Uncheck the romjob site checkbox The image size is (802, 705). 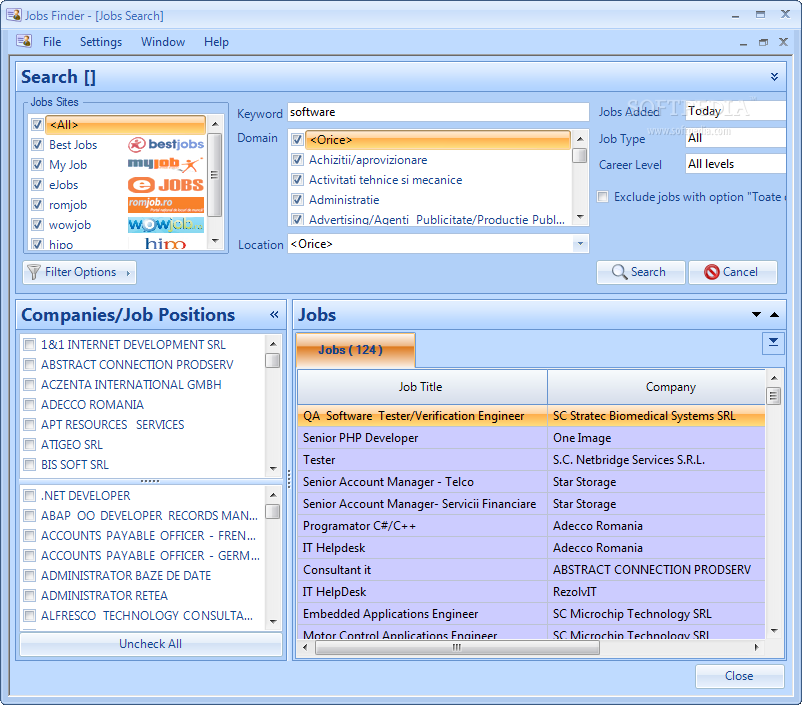(37, 205)
